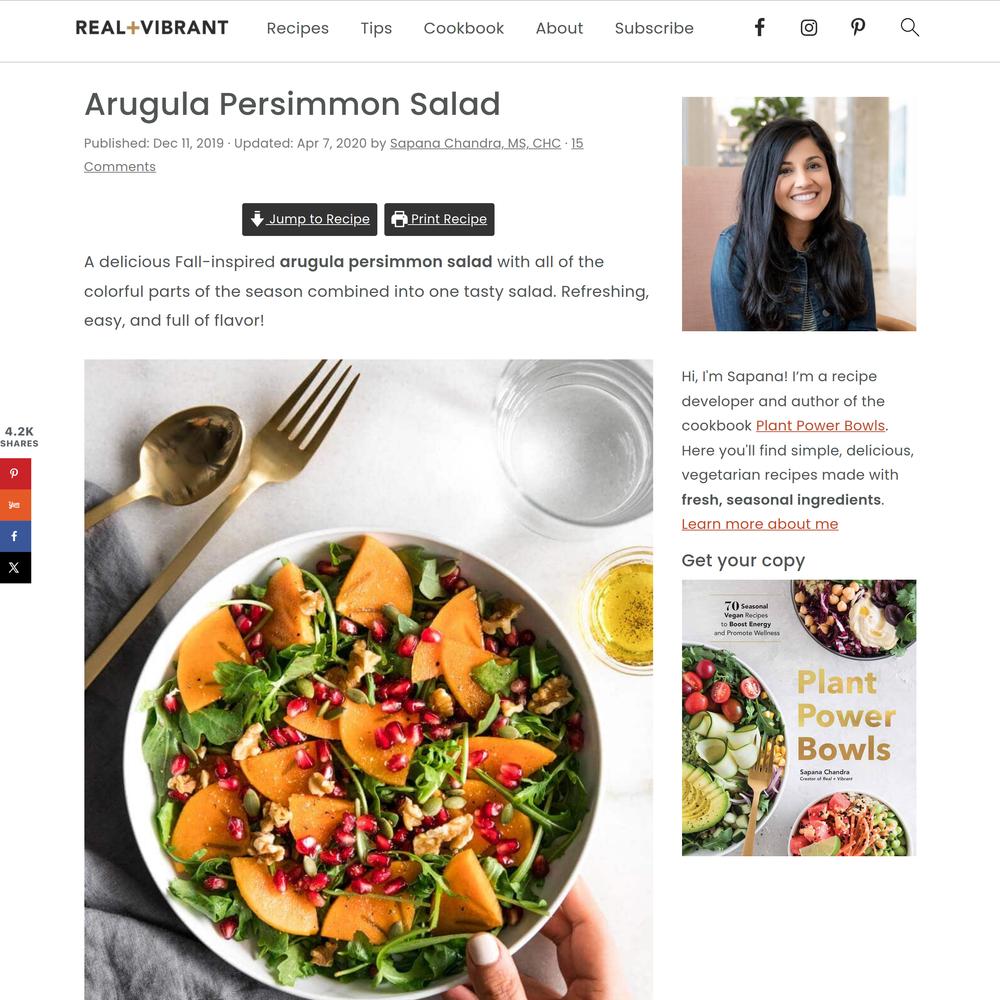Open the Plant Power Bowls text link
The height and width of the screenshot is (1000, 1000).
coord(820,425)
